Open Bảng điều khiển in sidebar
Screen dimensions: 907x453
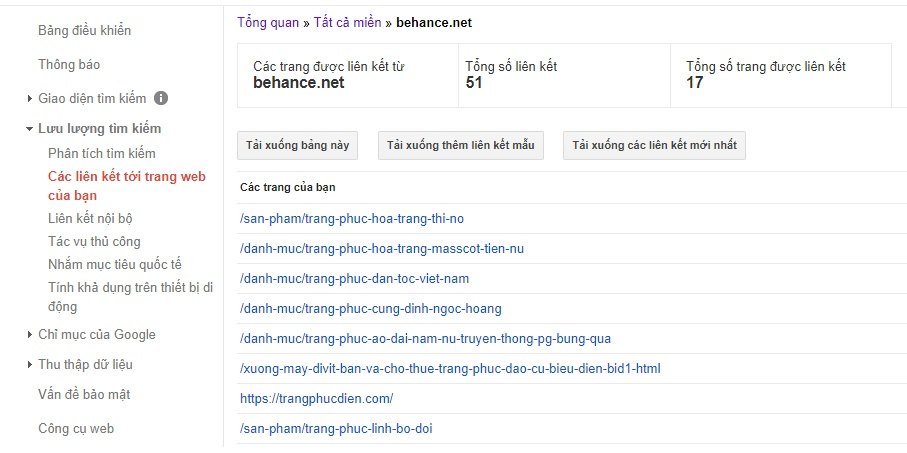(84, 31)
